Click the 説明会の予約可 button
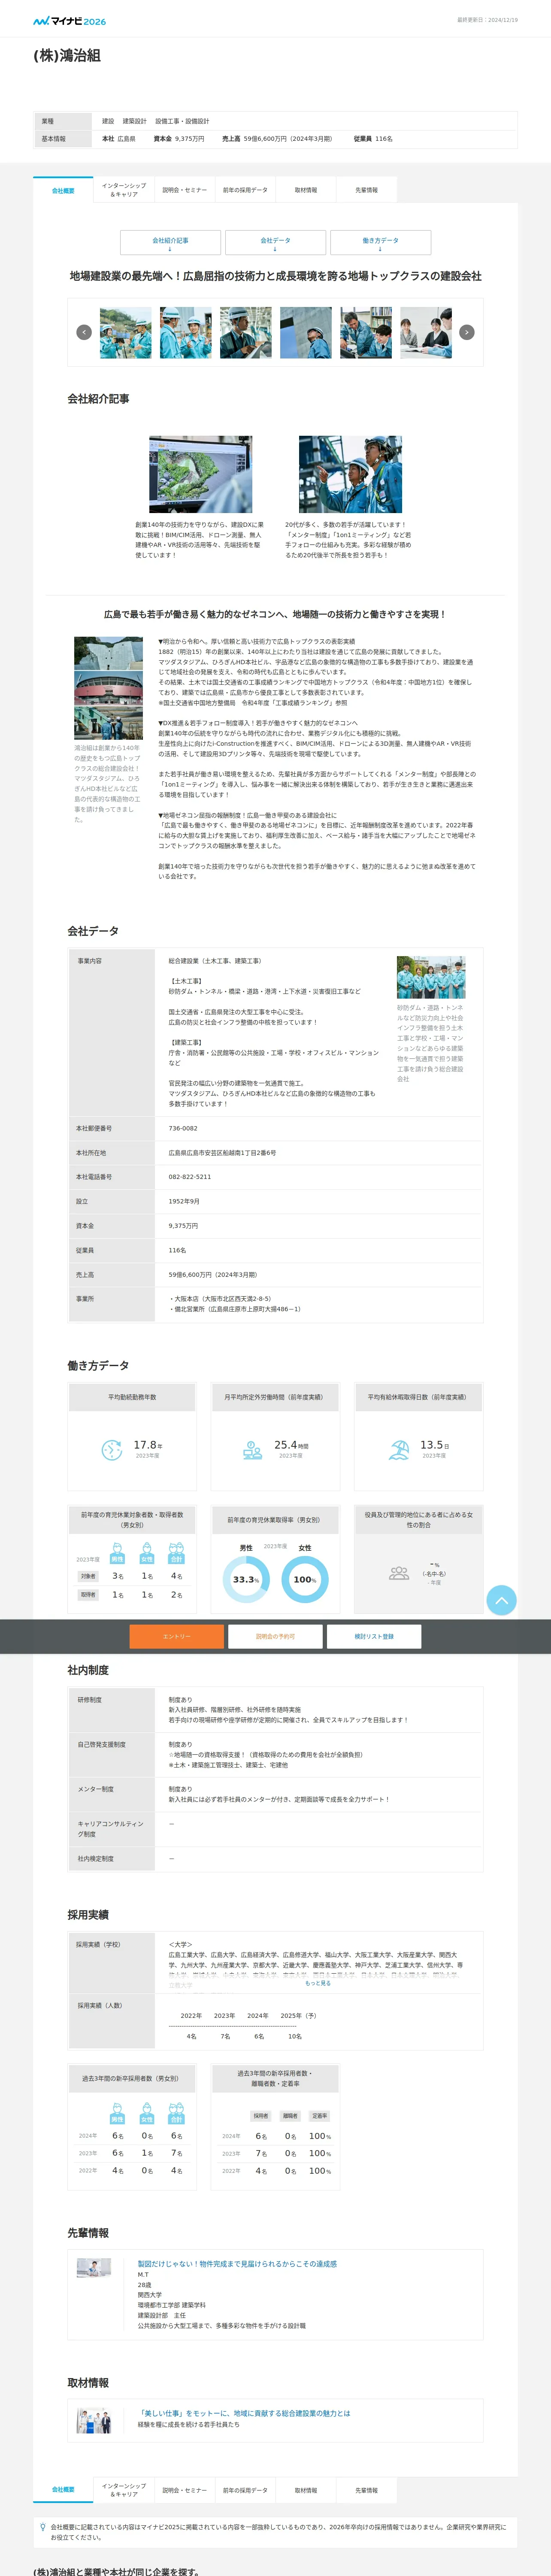 [x=275, y=1636]
